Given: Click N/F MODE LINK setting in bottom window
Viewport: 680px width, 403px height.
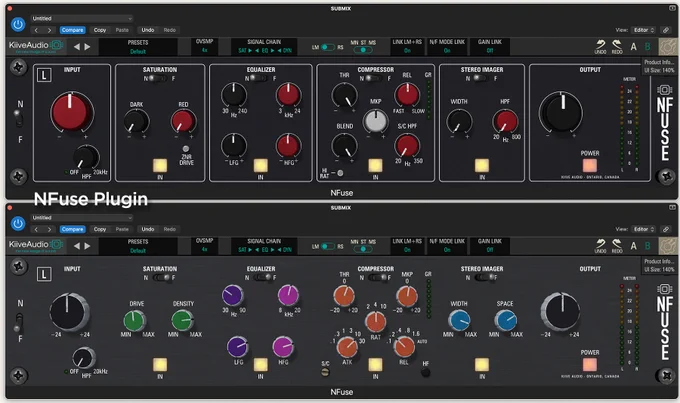Looking at the screenshot, I should pos(447,246).
